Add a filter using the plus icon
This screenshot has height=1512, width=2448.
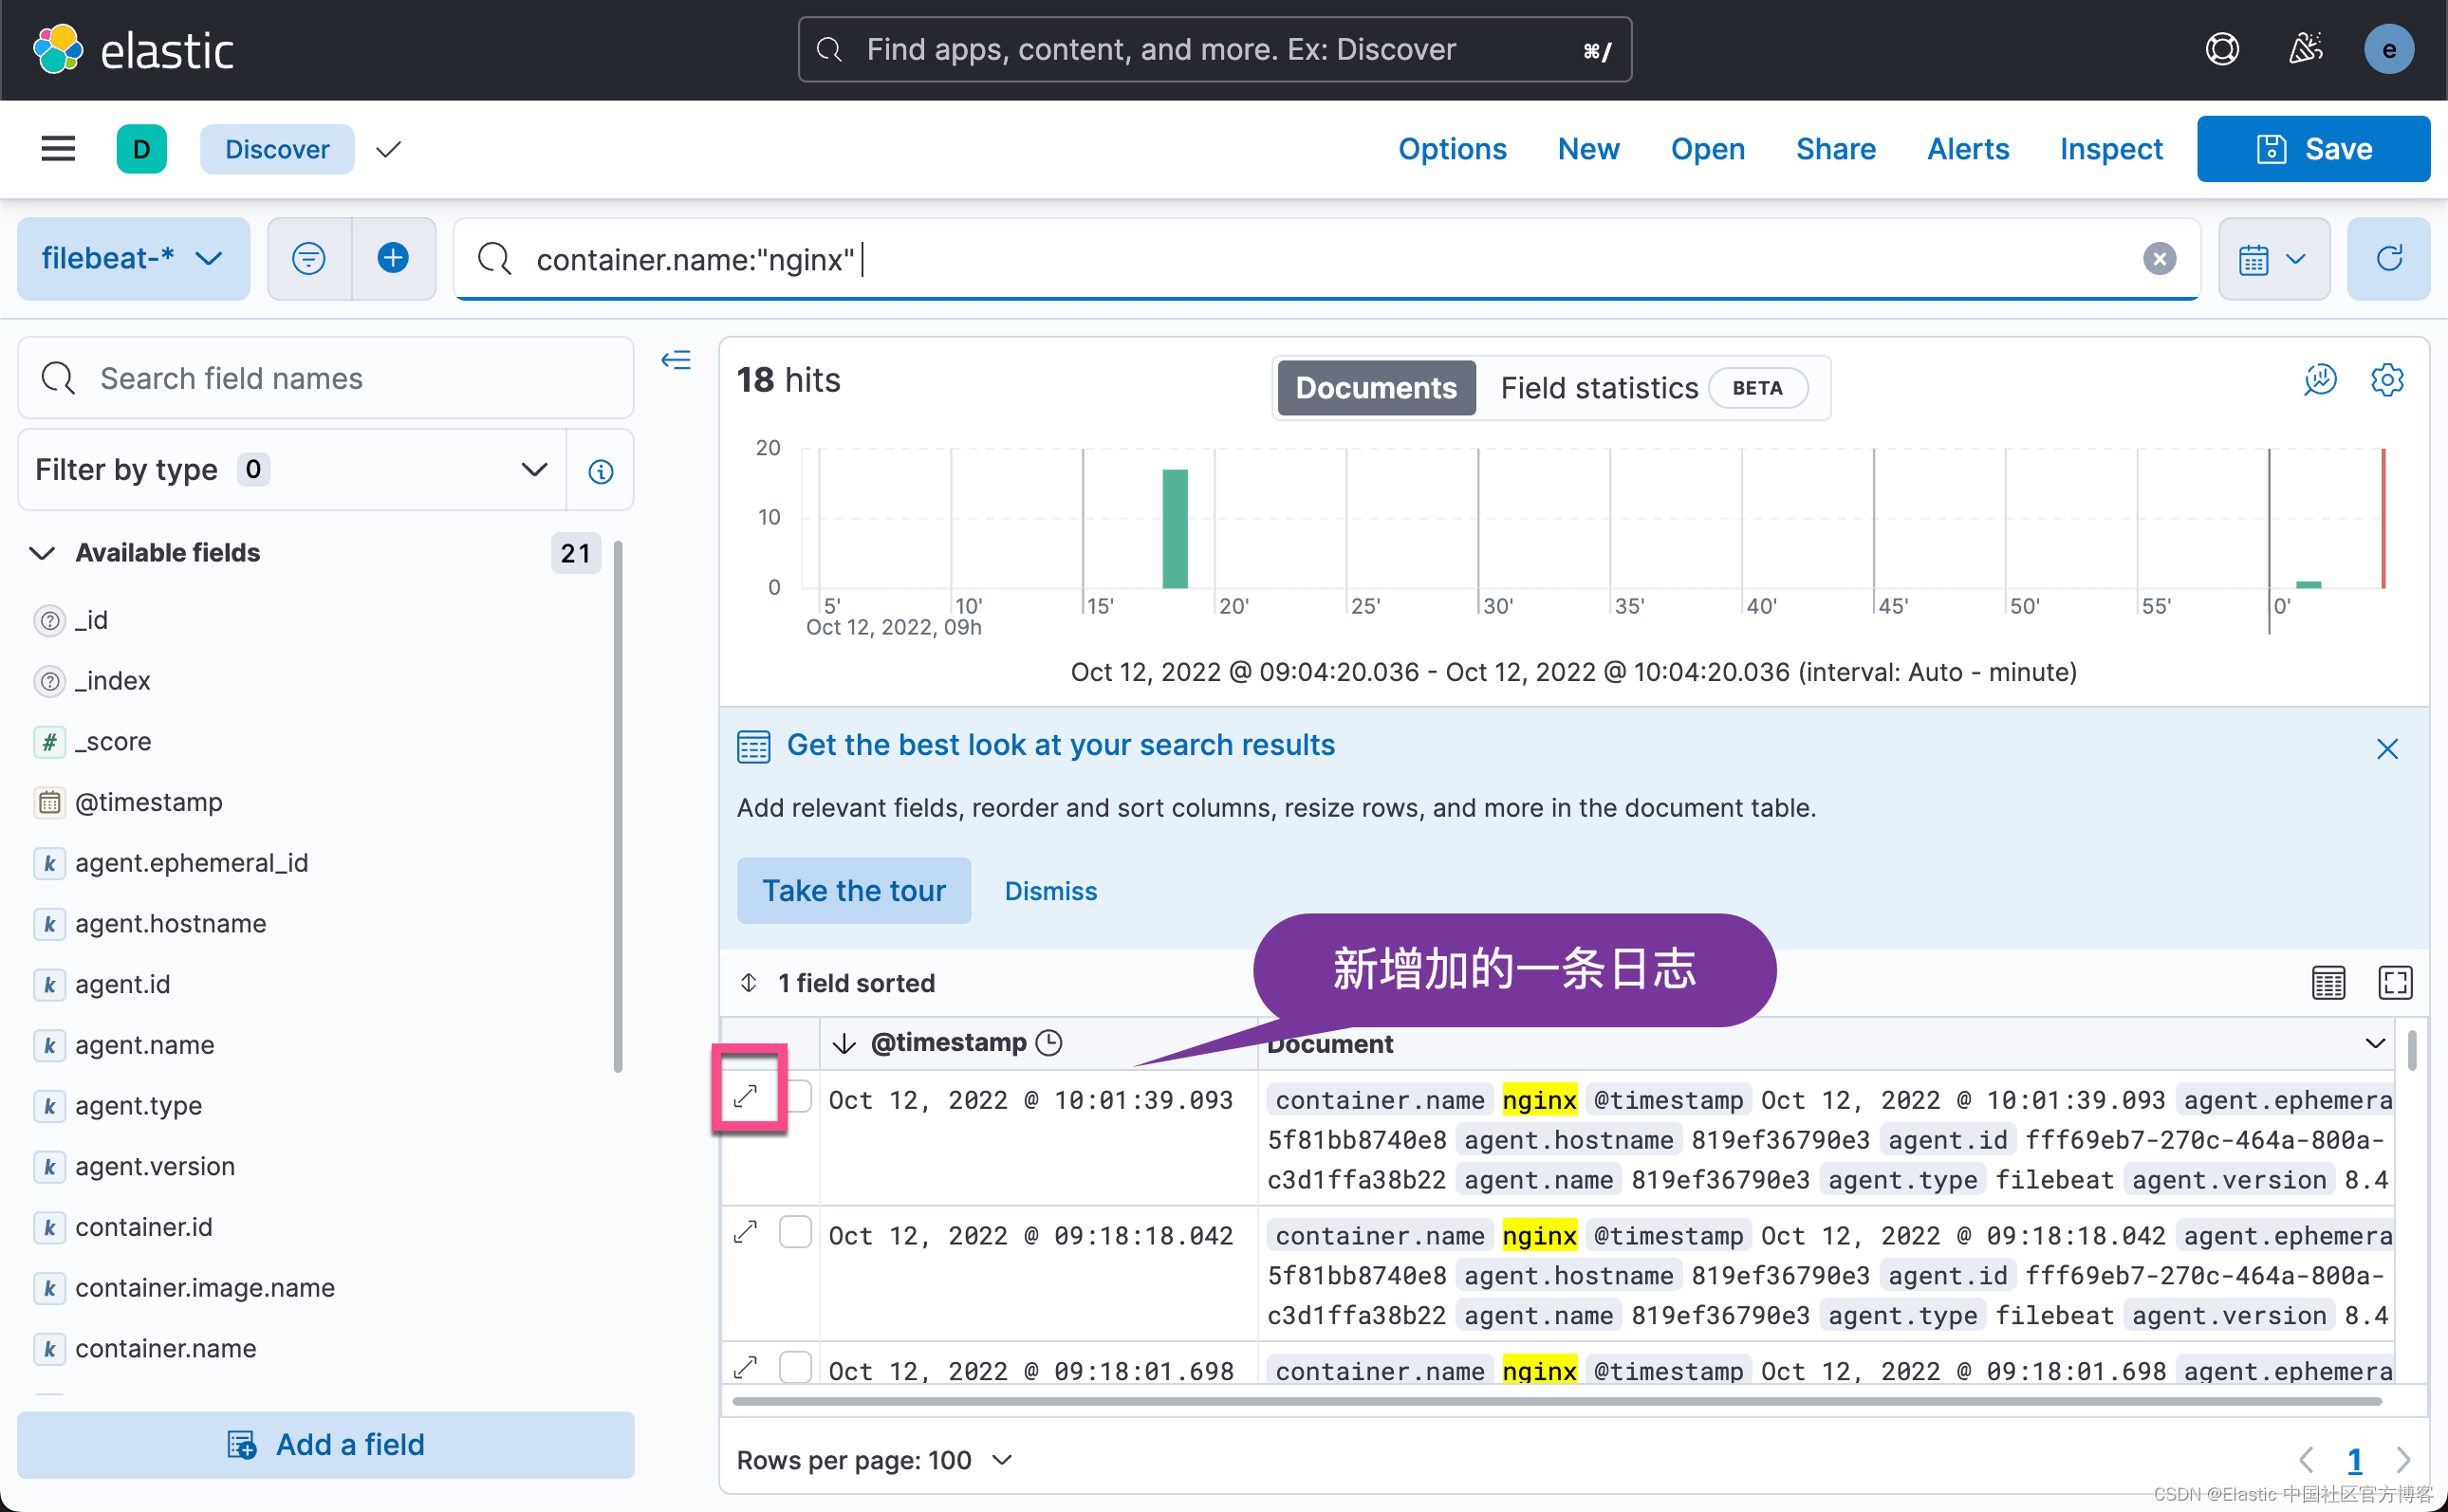coord(393,258)
